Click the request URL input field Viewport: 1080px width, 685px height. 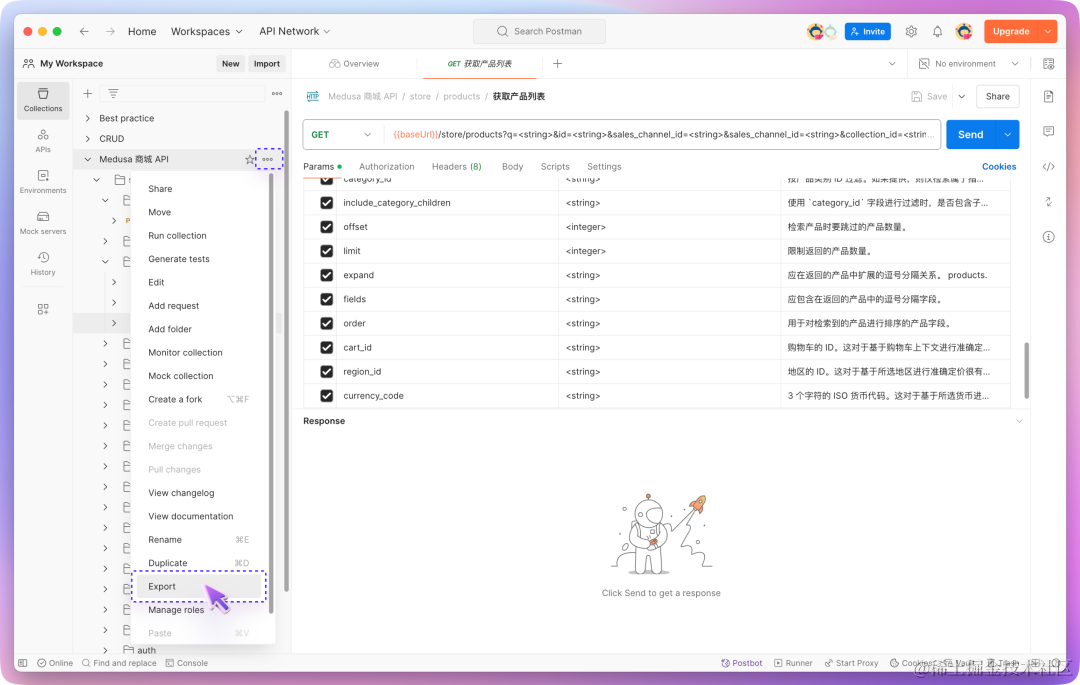coord(662,135)
